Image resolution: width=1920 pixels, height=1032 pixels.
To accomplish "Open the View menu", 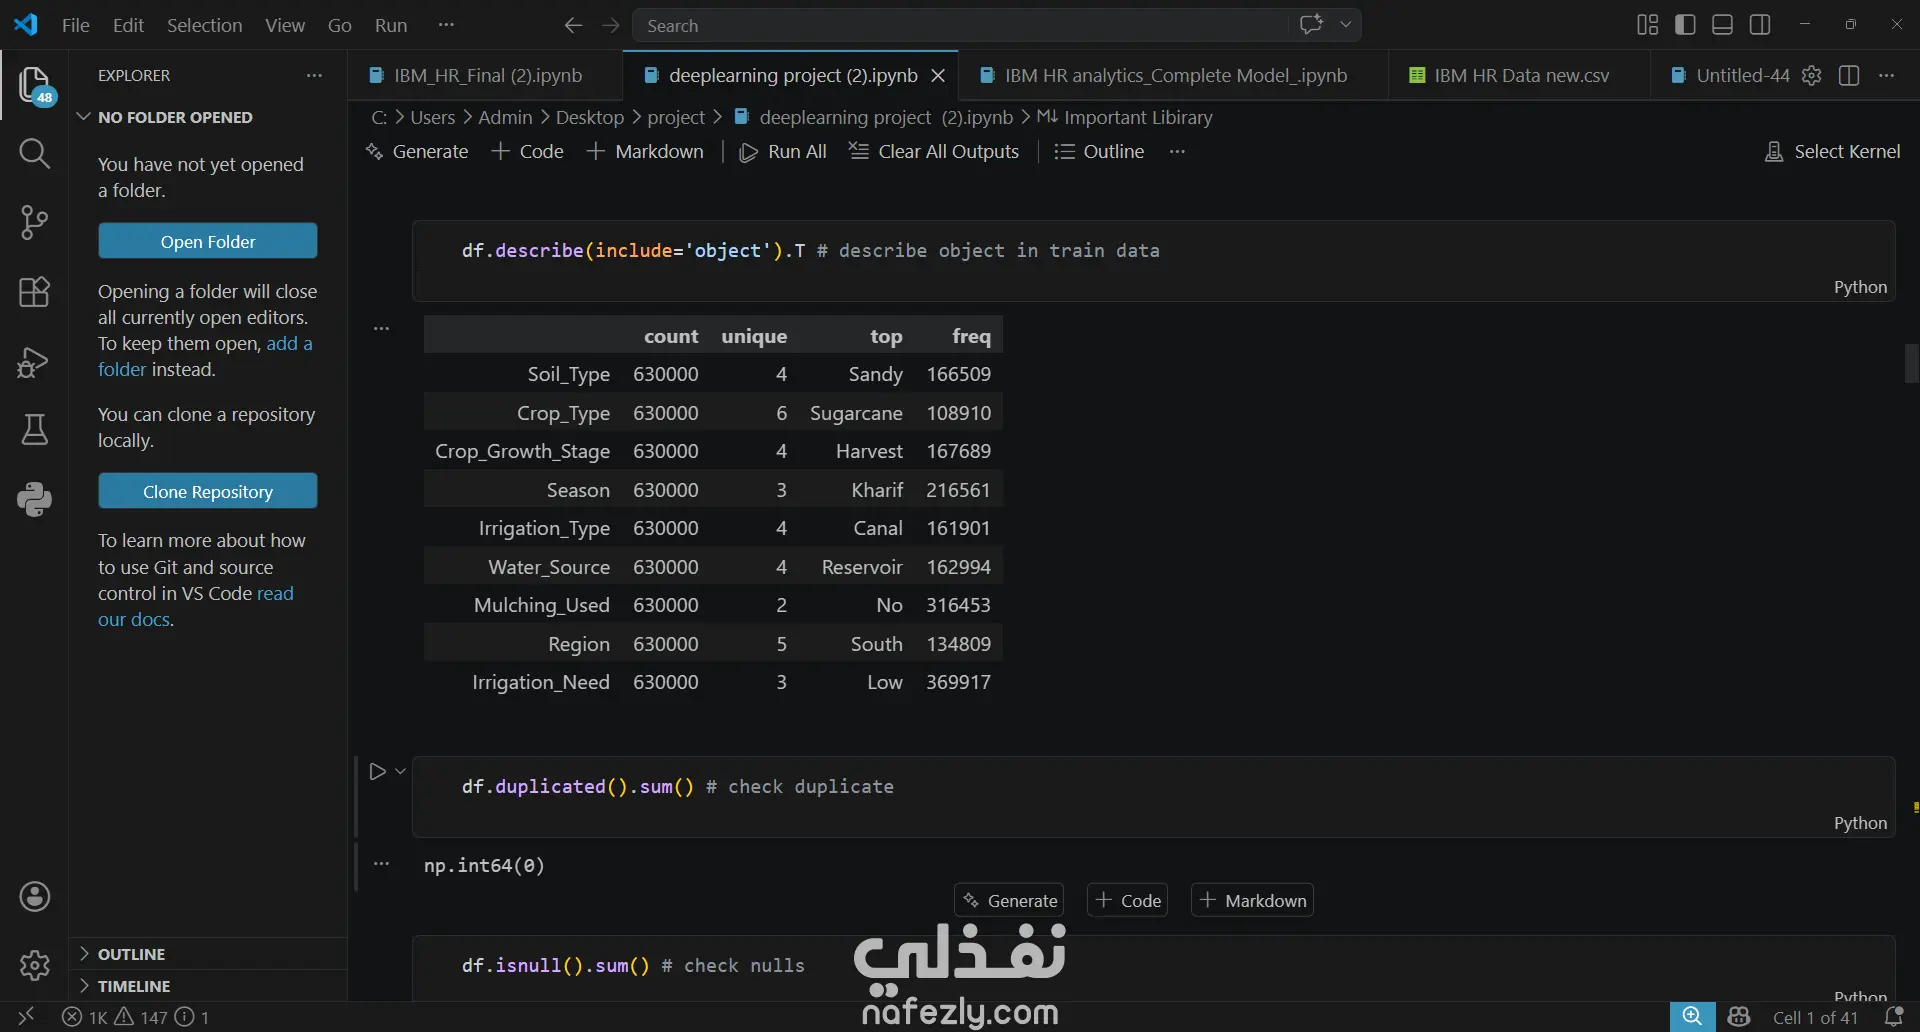I will (285, 25).
